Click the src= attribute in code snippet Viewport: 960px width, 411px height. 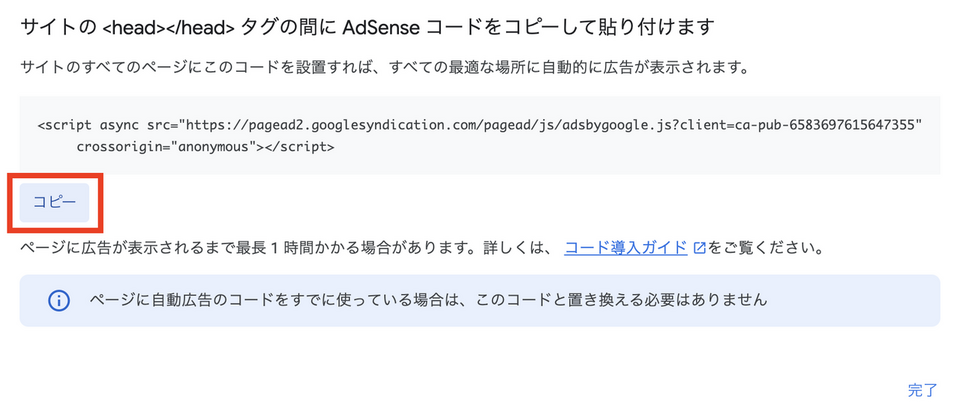click(x=163, y=126)
